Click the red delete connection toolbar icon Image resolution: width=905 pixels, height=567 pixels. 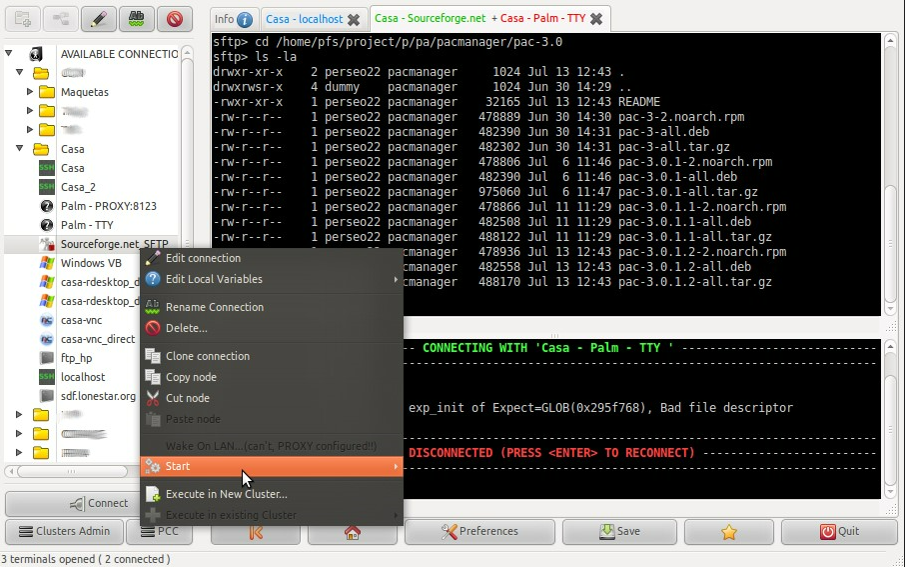pos(174,19)
